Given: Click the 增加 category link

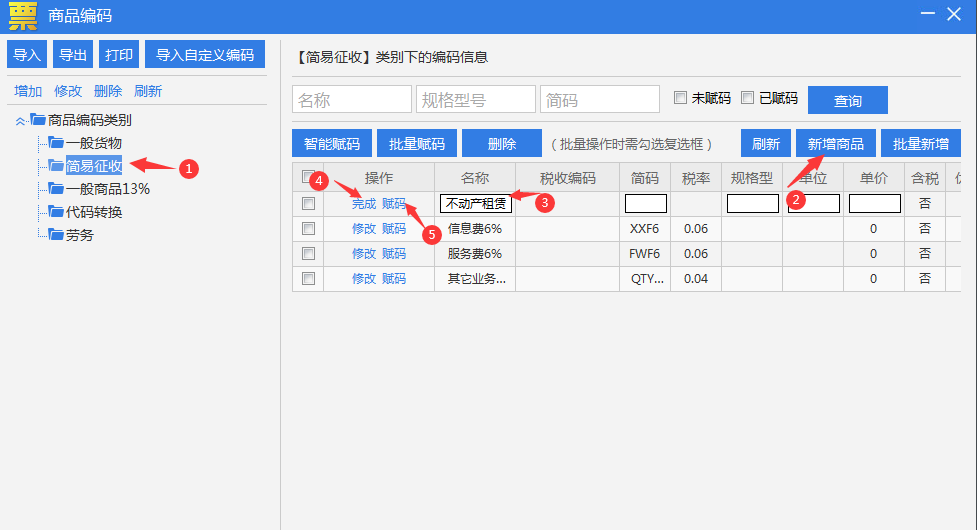Looking at the screenshot, I should coord(27,91).
